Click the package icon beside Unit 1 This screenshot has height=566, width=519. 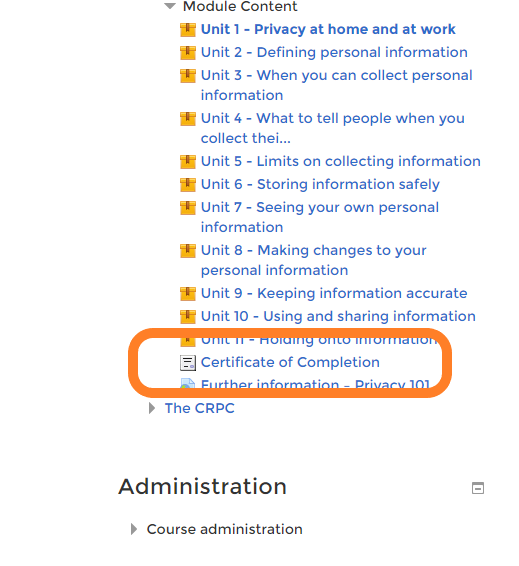point(188,30)
